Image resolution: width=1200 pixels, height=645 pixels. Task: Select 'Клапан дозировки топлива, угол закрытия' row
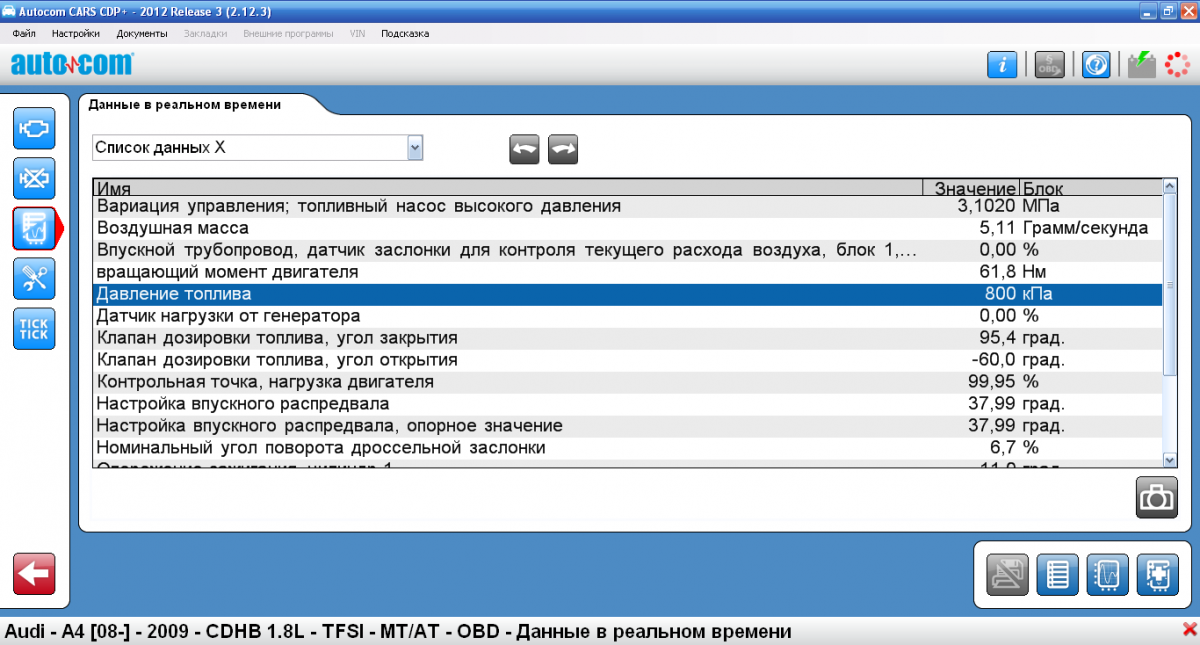[x=627, y=338]
